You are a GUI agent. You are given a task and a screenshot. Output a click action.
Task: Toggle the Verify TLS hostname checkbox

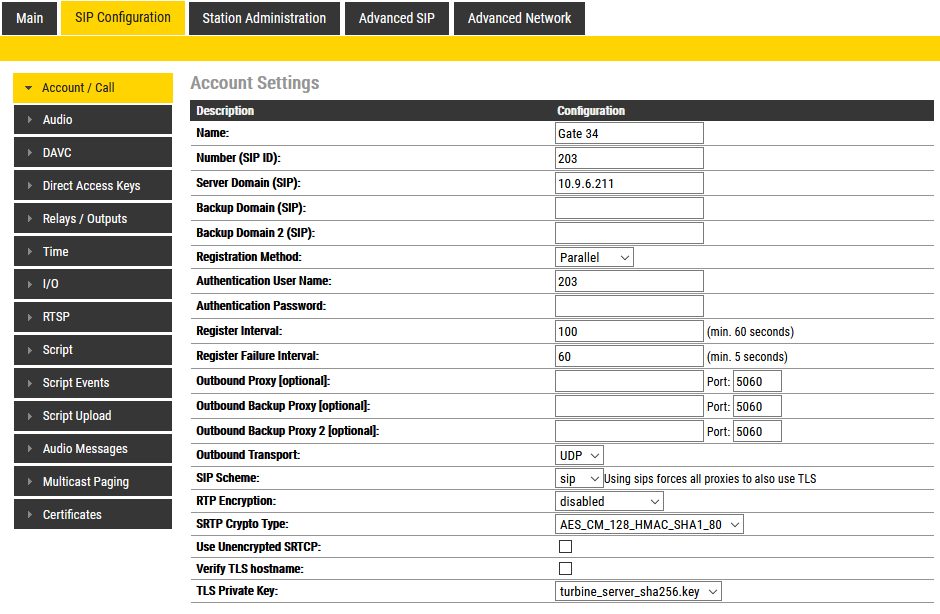pos(565,569)
